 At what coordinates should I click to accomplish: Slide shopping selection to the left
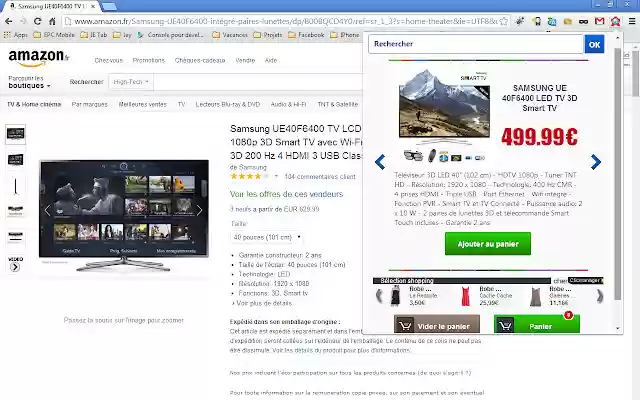tap(379, 296)
